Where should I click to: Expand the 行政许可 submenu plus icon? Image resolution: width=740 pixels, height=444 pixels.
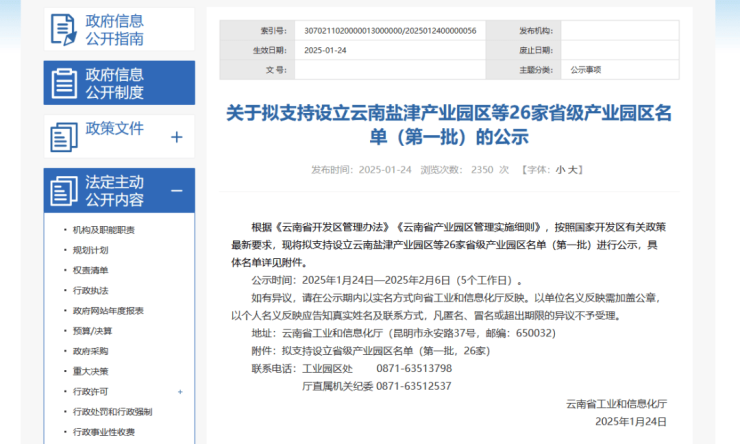(x=180, y=391)
